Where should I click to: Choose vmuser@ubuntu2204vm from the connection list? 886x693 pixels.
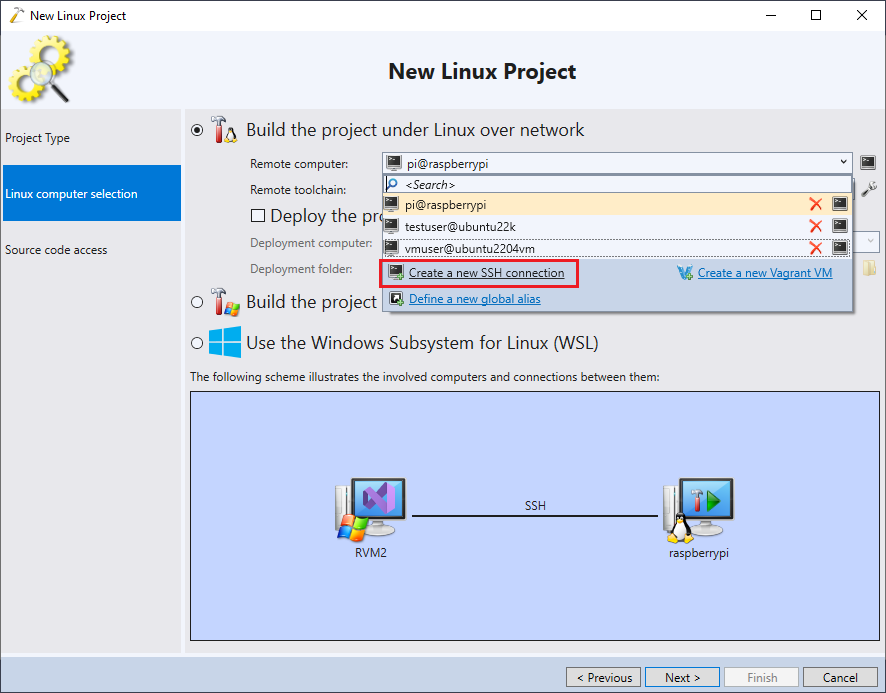617,248
